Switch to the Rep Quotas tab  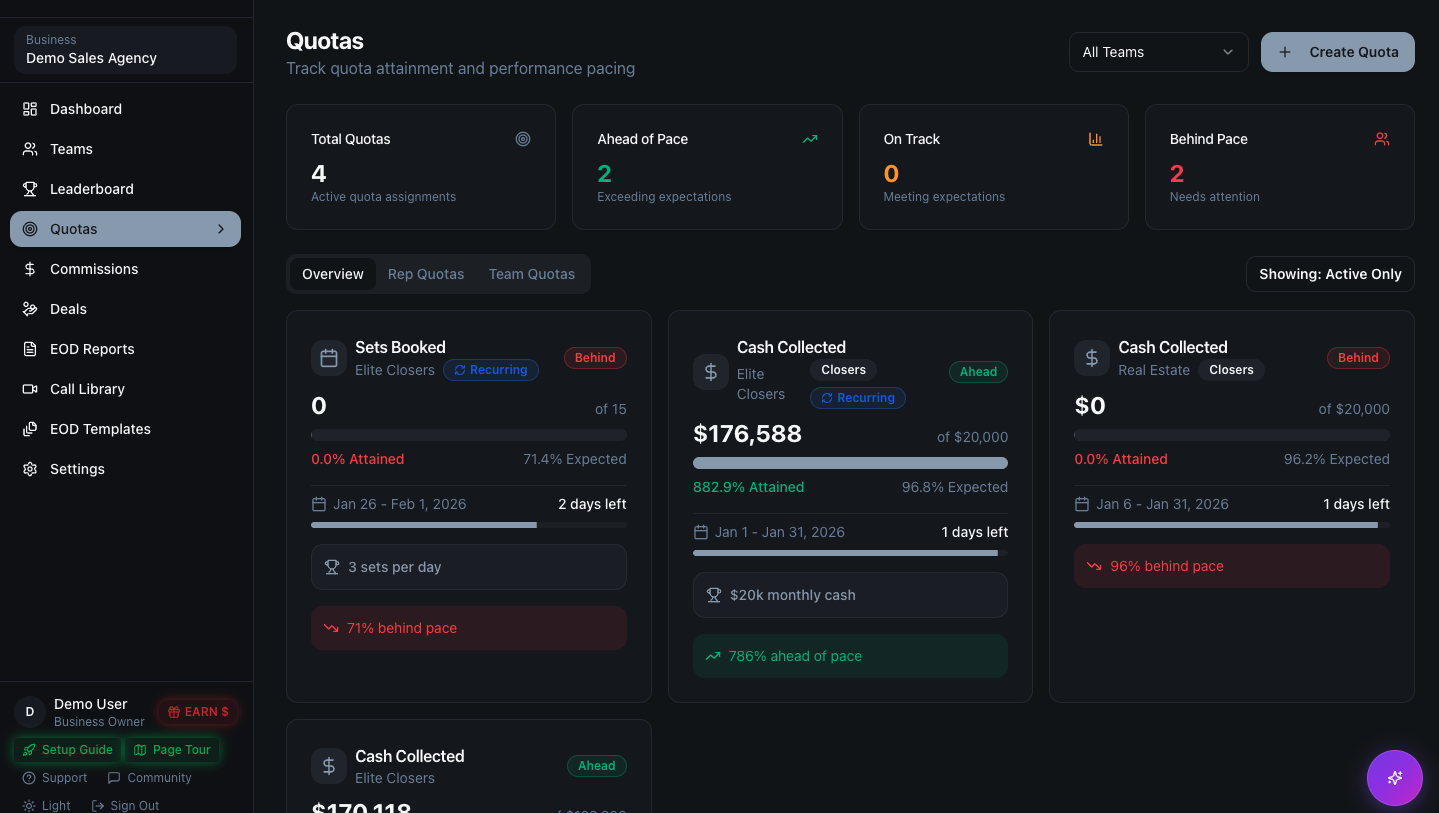click(x=426, y=274)
